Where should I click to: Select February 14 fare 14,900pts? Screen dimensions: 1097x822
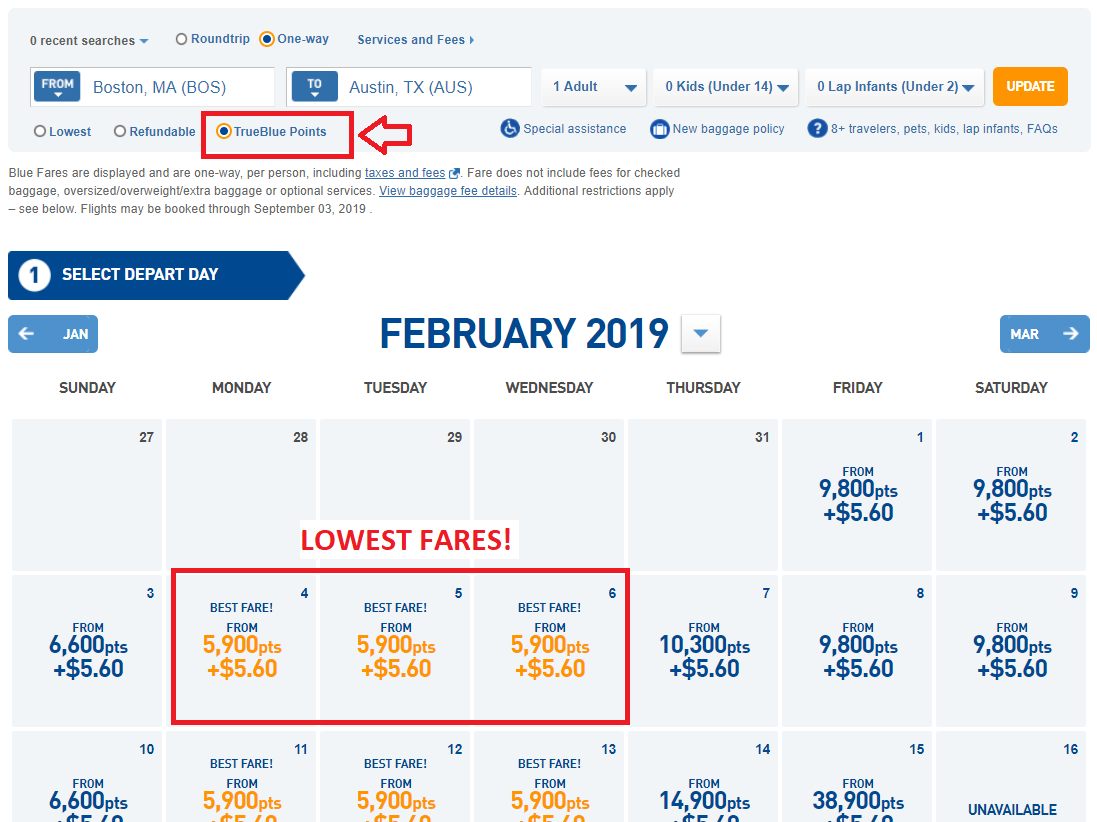click(x=703, y=777)
